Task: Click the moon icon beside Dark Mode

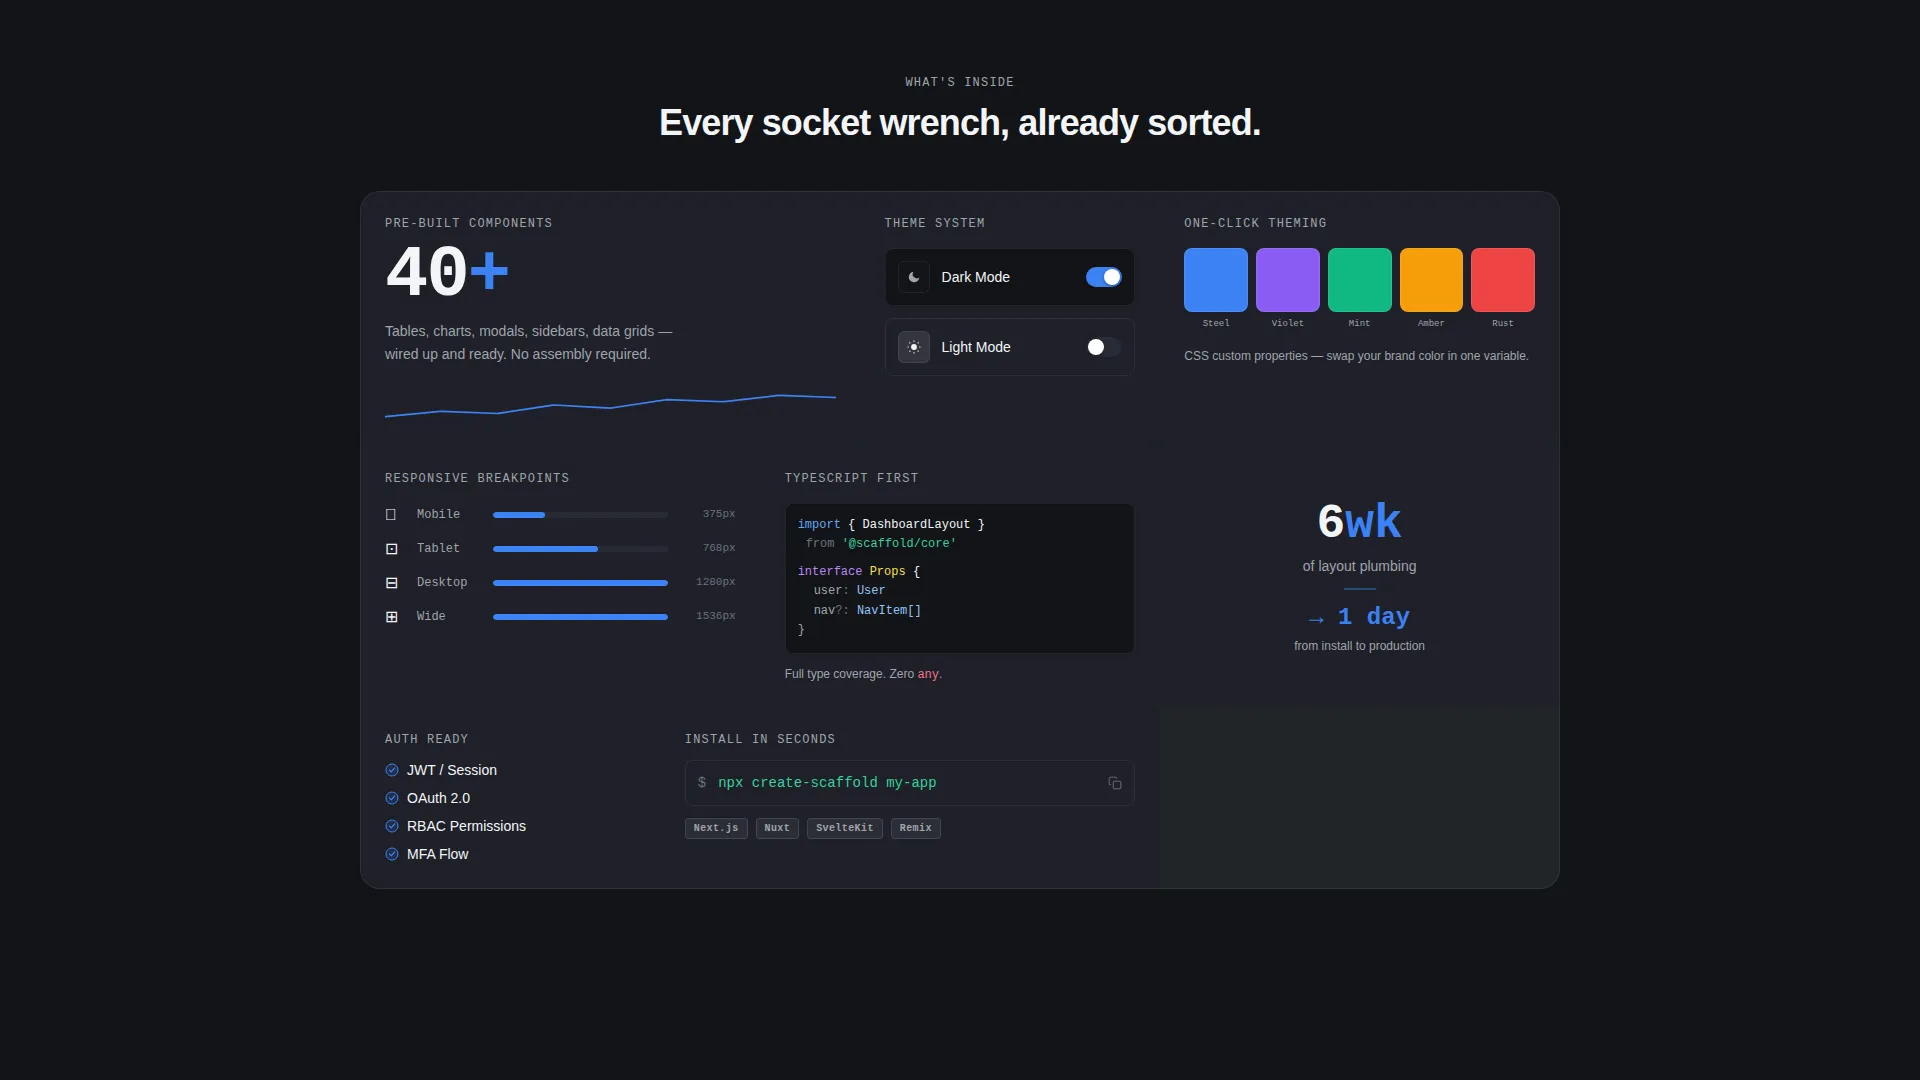Action: click(x=914, y=277)
